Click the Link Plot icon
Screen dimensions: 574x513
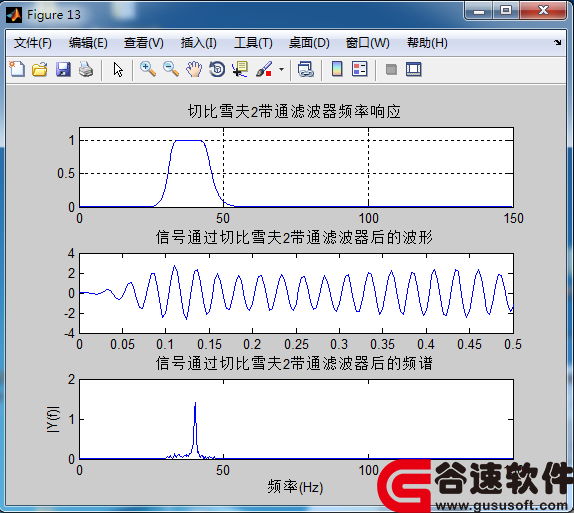pyautogui.click(x=306, y=69)
